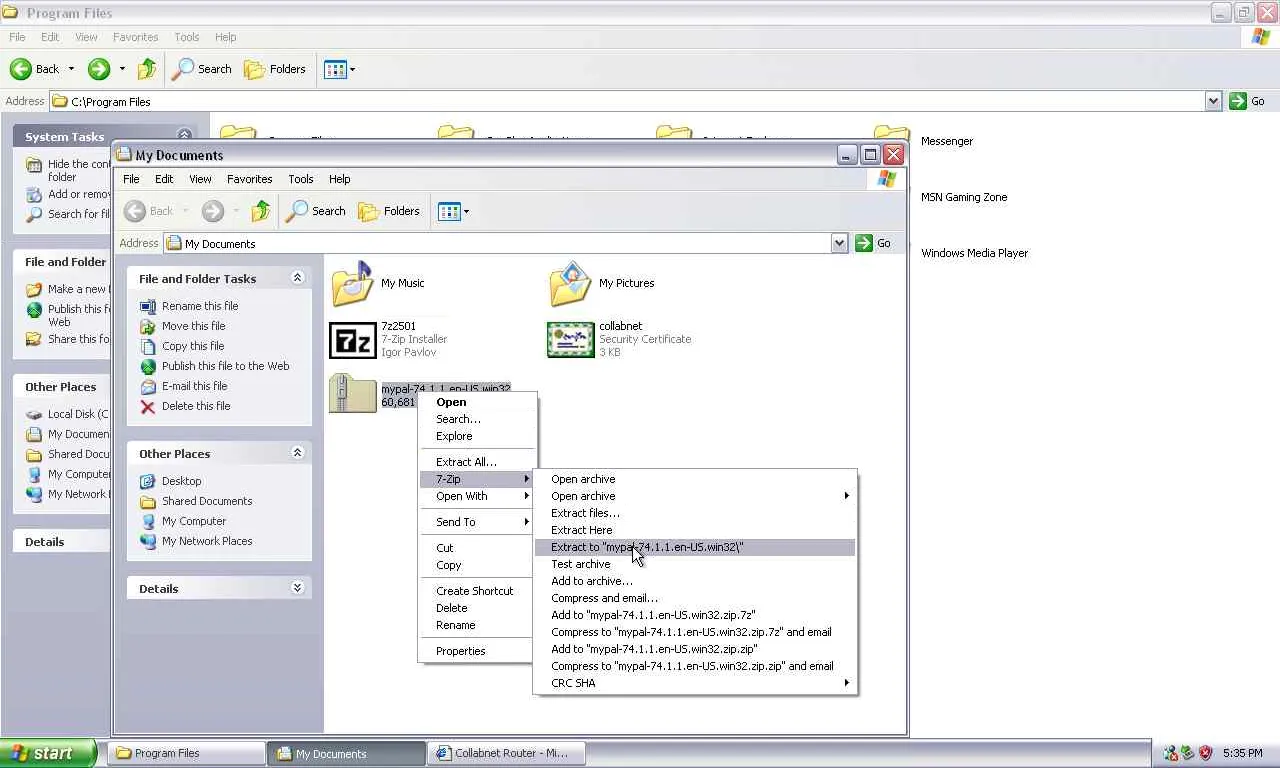The width and height of the screenshot is (1280, 768).
Task: Click Messenger folder in Program Files window
Action: point(947,141)
